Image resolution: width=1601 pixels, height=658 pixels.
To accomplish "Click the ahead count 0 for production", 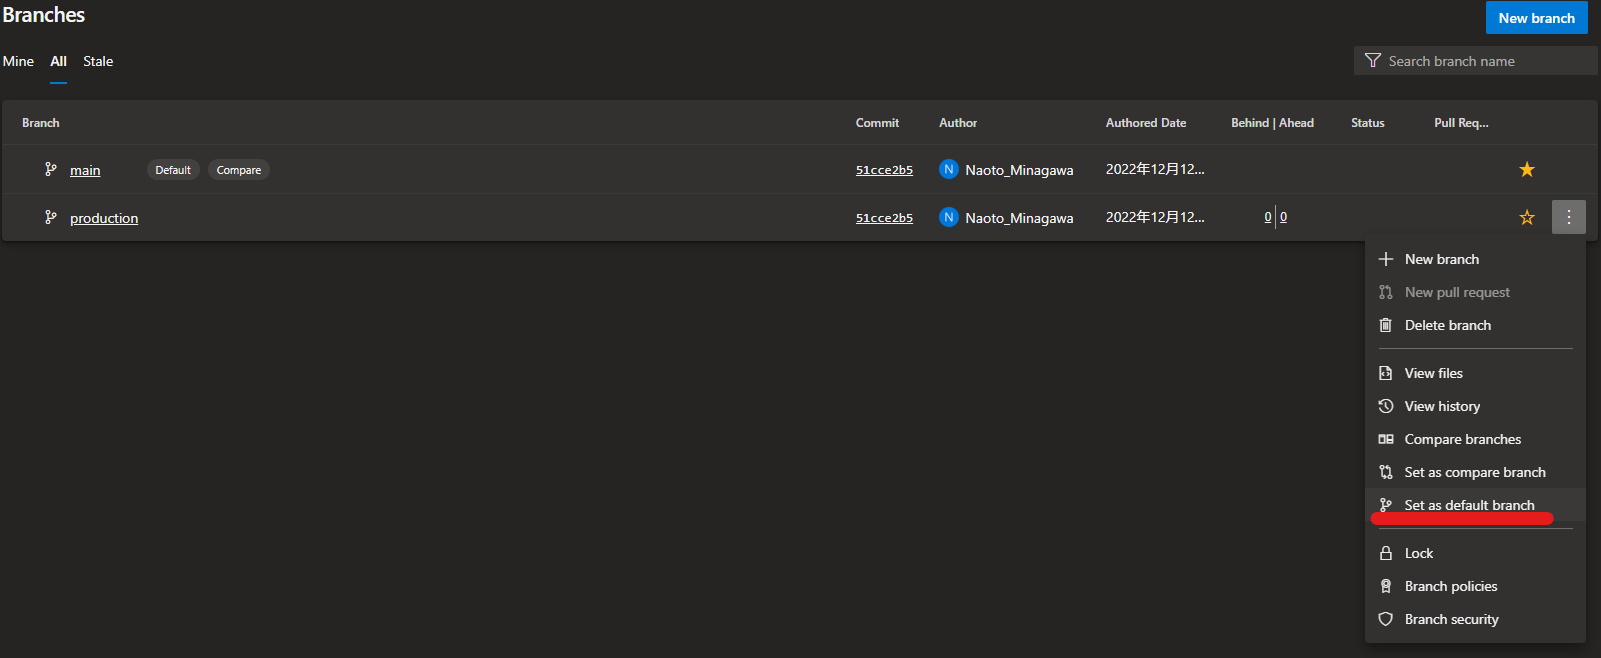I will tap(1283, 217).
